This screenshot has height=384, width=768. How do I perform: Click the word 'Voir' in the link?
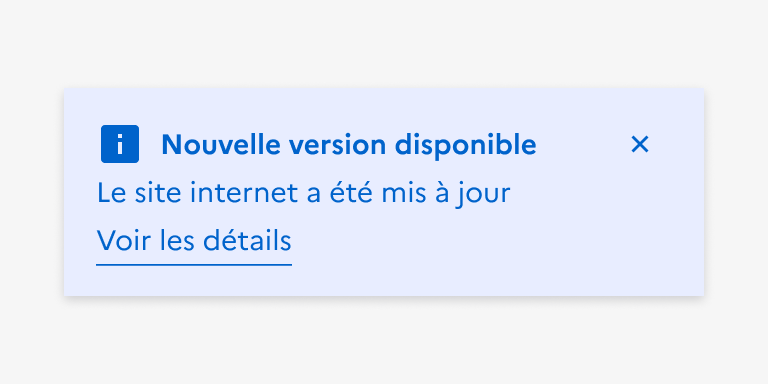click(125, 241)
